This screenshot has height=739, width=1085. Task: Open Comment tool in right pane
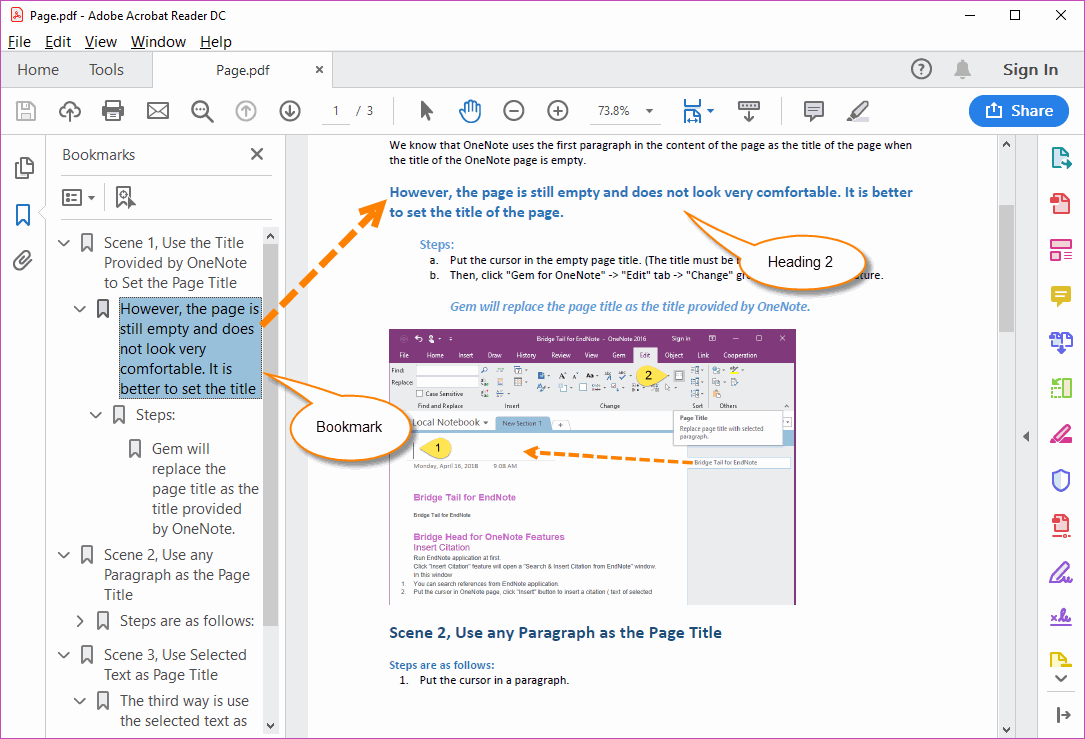tap(1061, 296)
